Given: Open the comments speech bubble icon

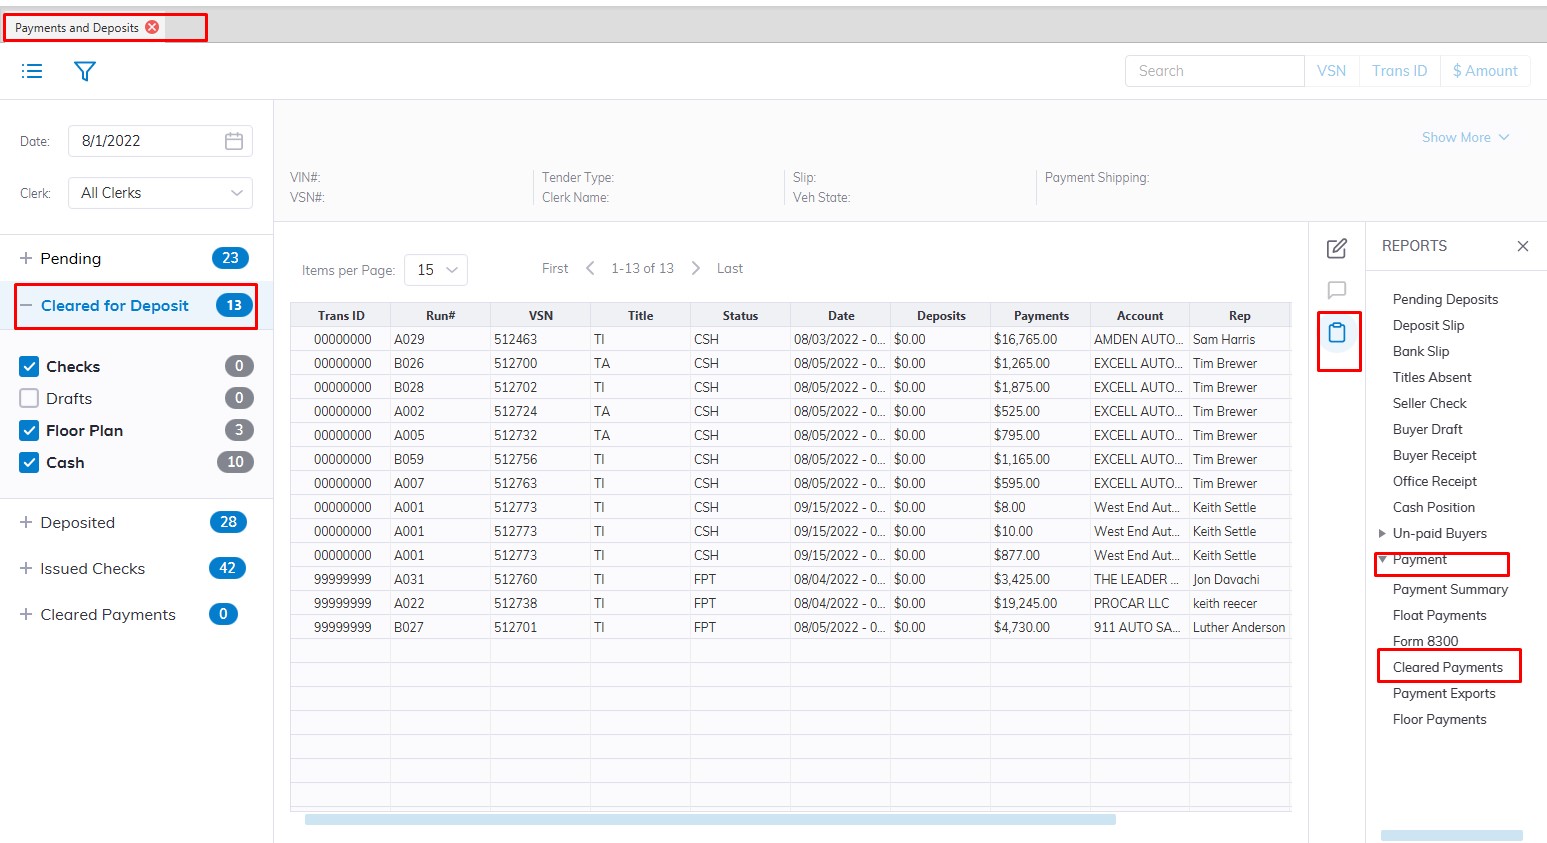Looking at the screenshot, I should [1336, 290].
